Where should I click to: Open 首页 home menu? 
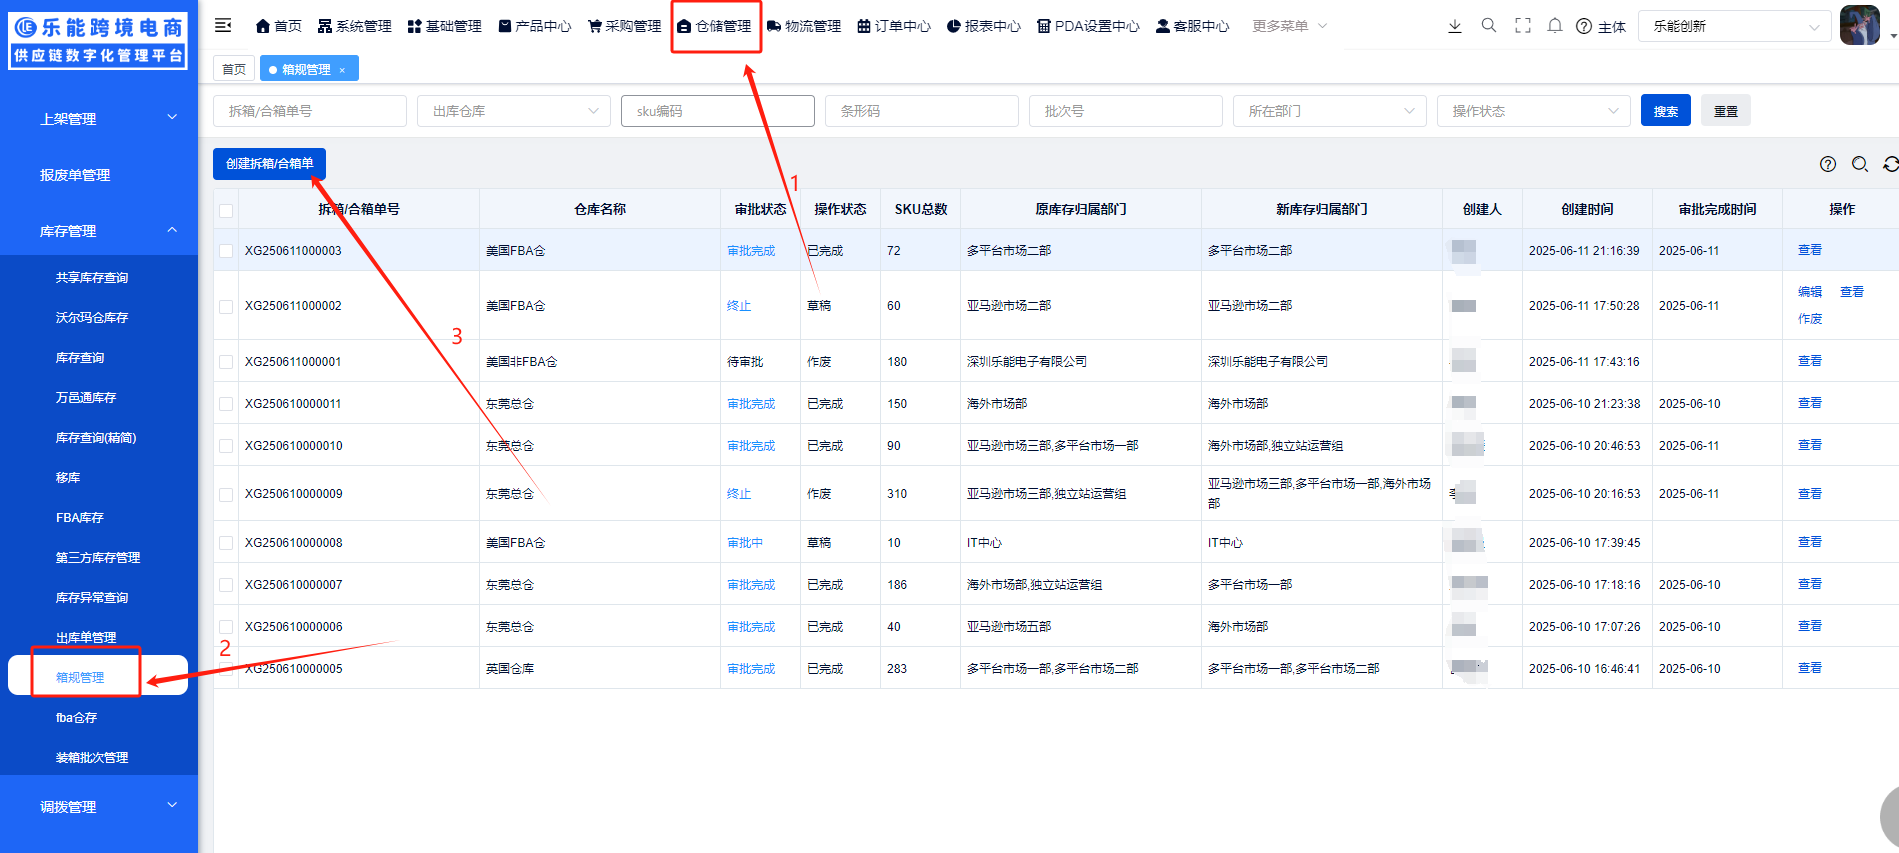coord(278,26)
